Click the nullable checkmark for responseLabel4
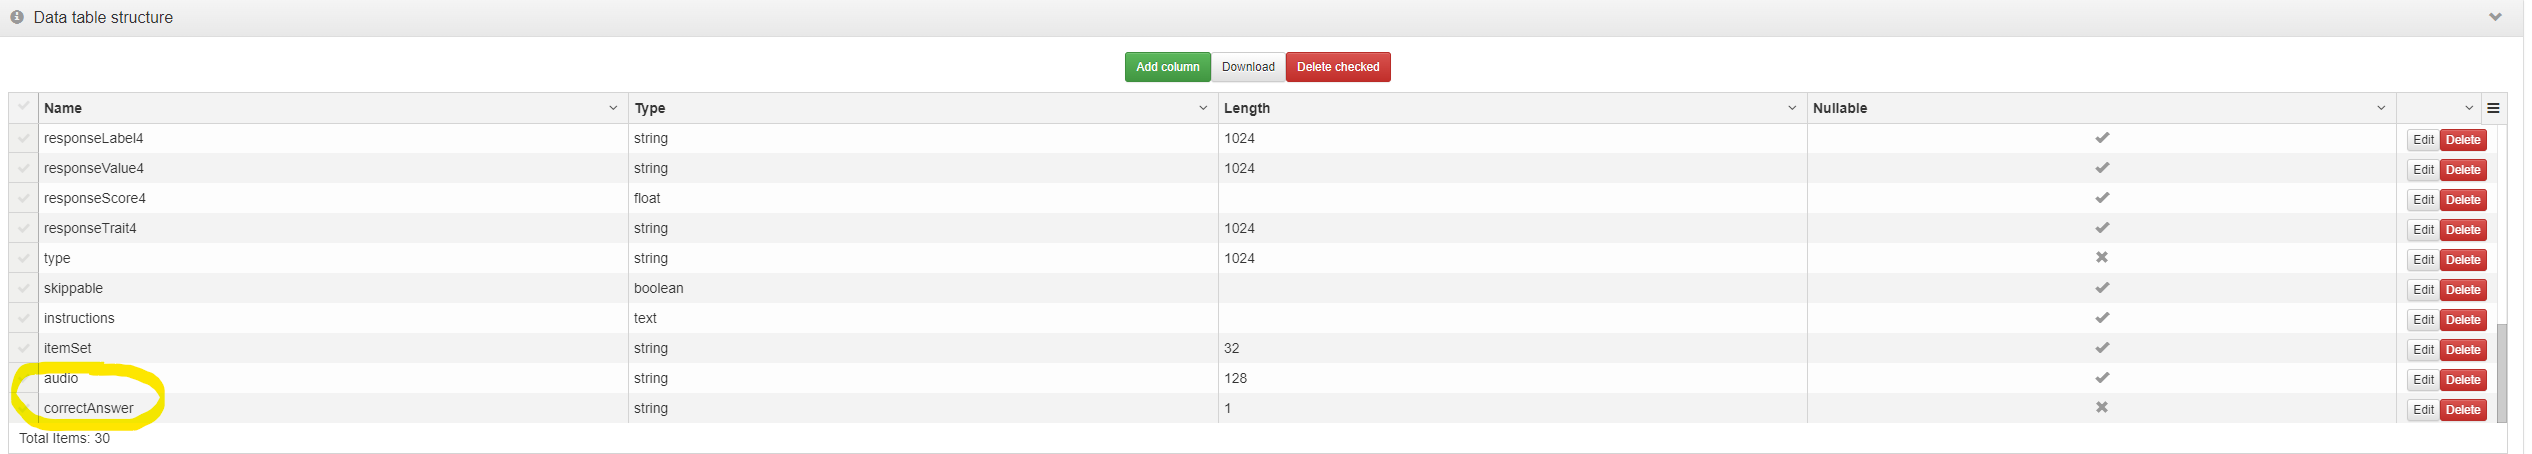 point(2102,138)
